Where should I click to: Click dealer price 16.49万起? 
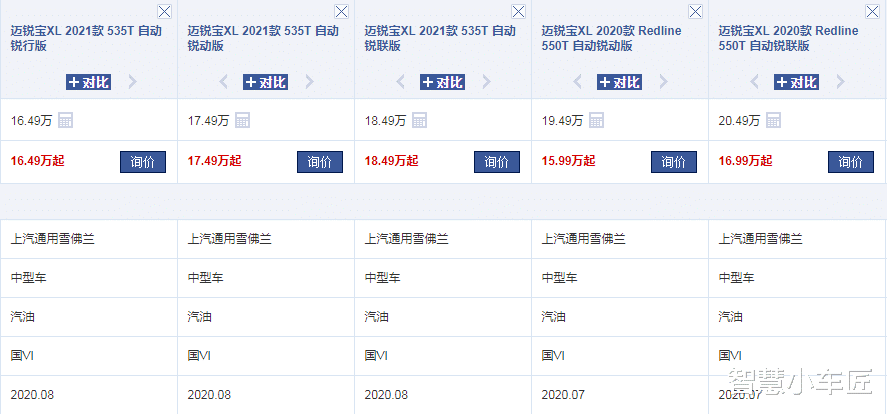(37, 161)
